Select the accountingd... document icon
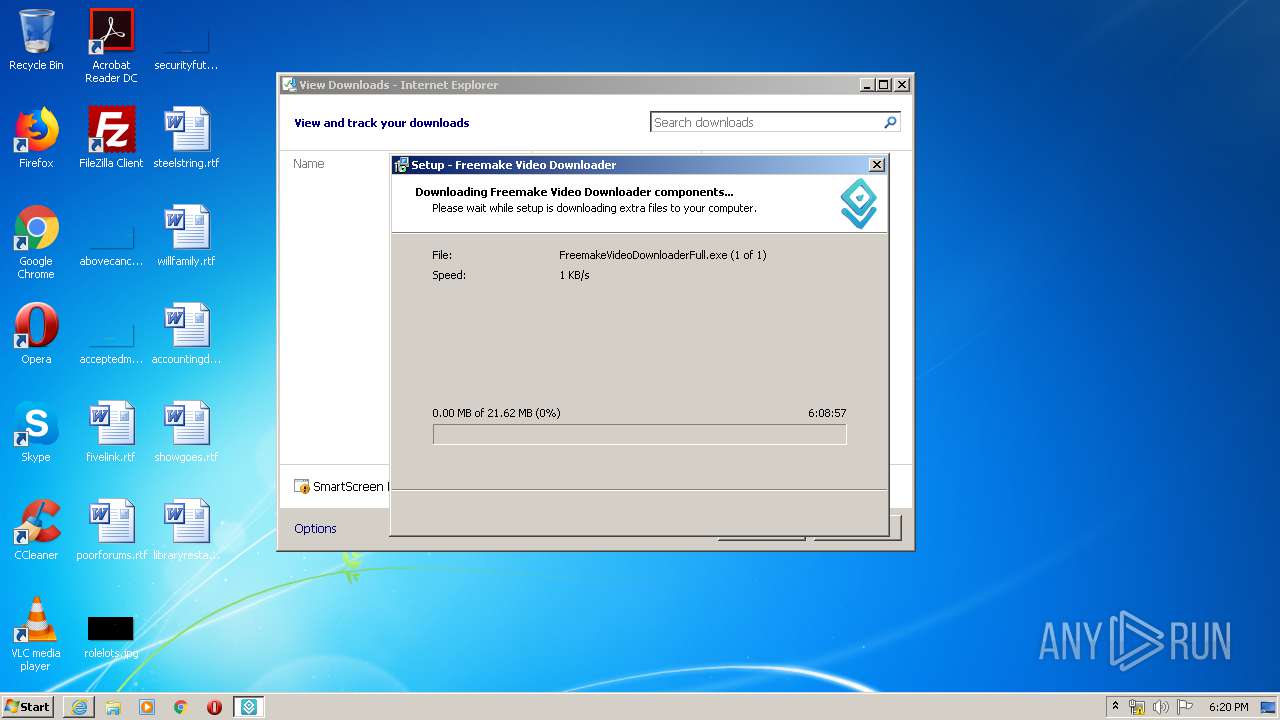This screenshot has width=1280, height=720. 186,334
